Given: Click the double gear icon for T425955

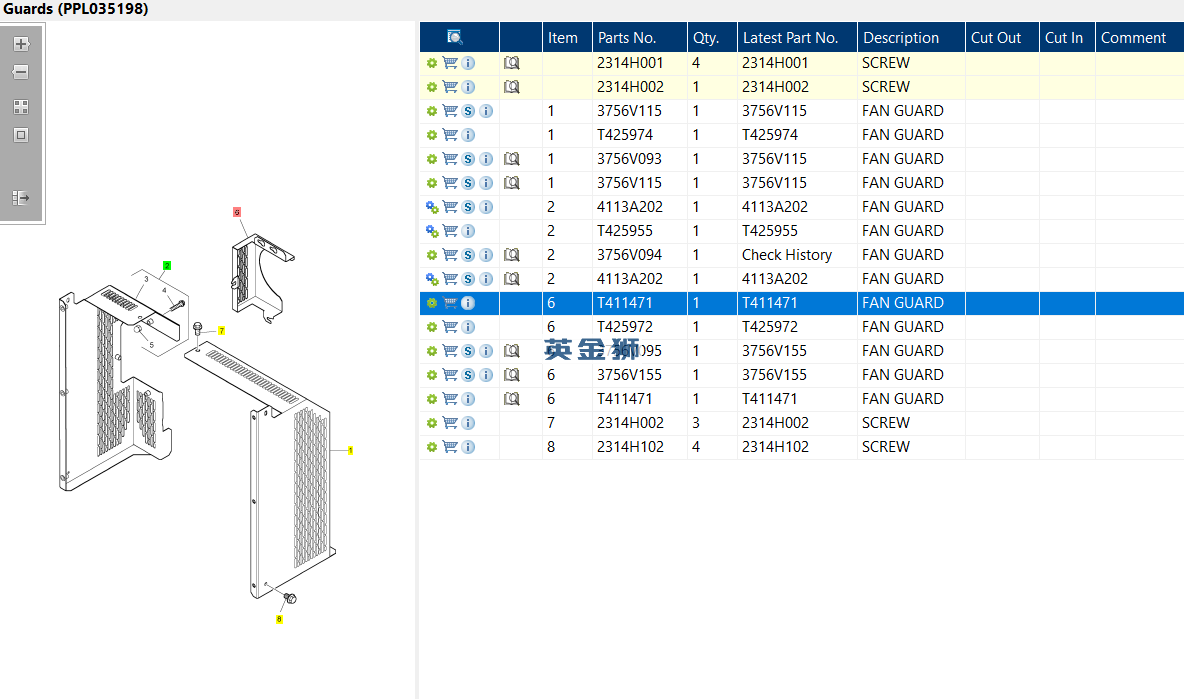Looking at the screenshot, I should (x=432, y=231).
